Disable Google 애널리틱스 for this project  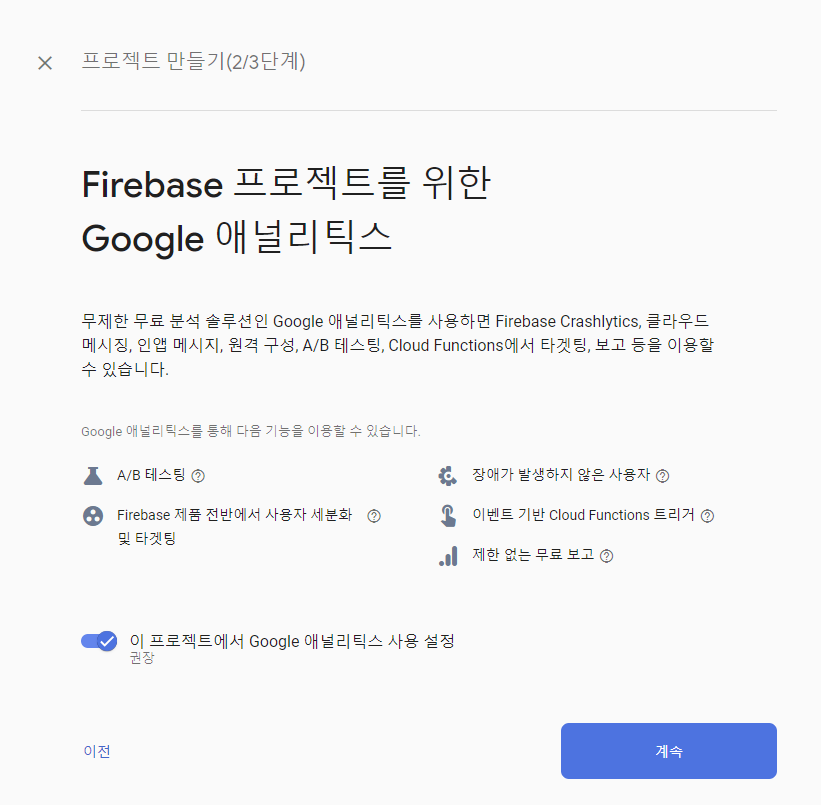click(98, 641)
